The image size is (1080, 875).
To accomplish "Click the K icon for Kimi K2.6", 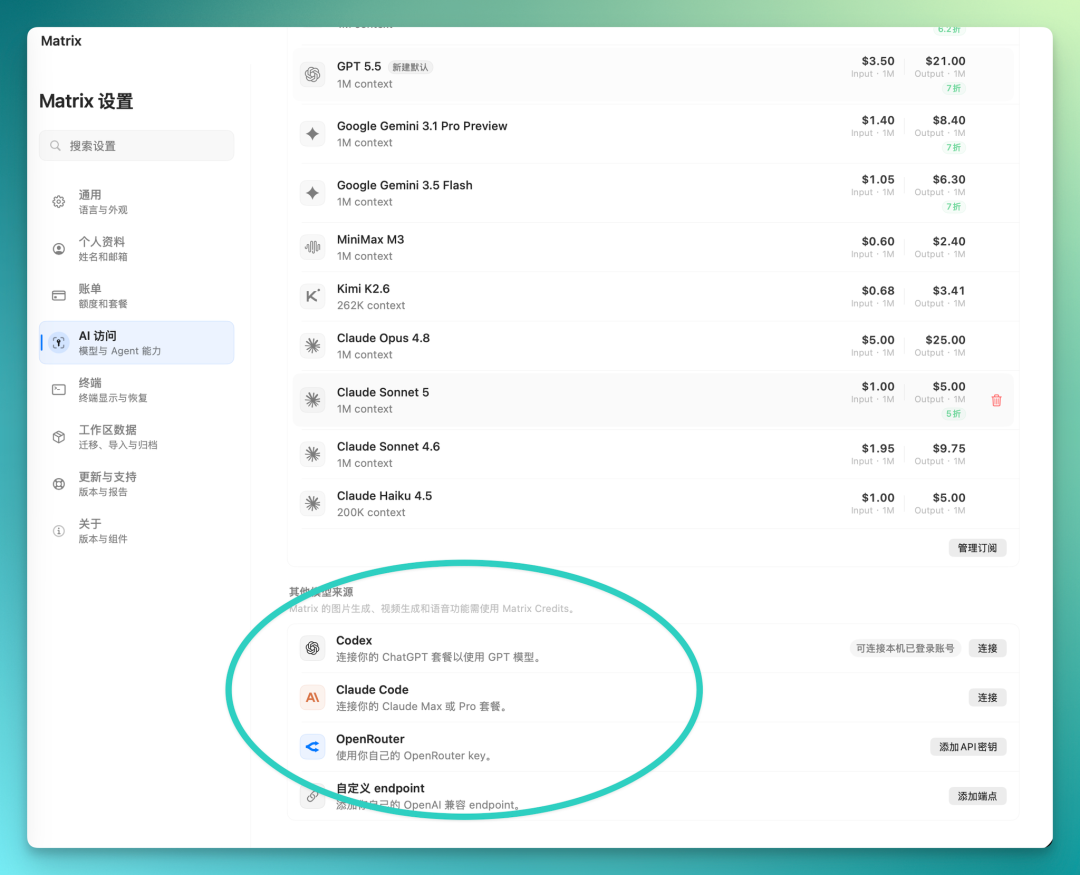I will 313,296.
